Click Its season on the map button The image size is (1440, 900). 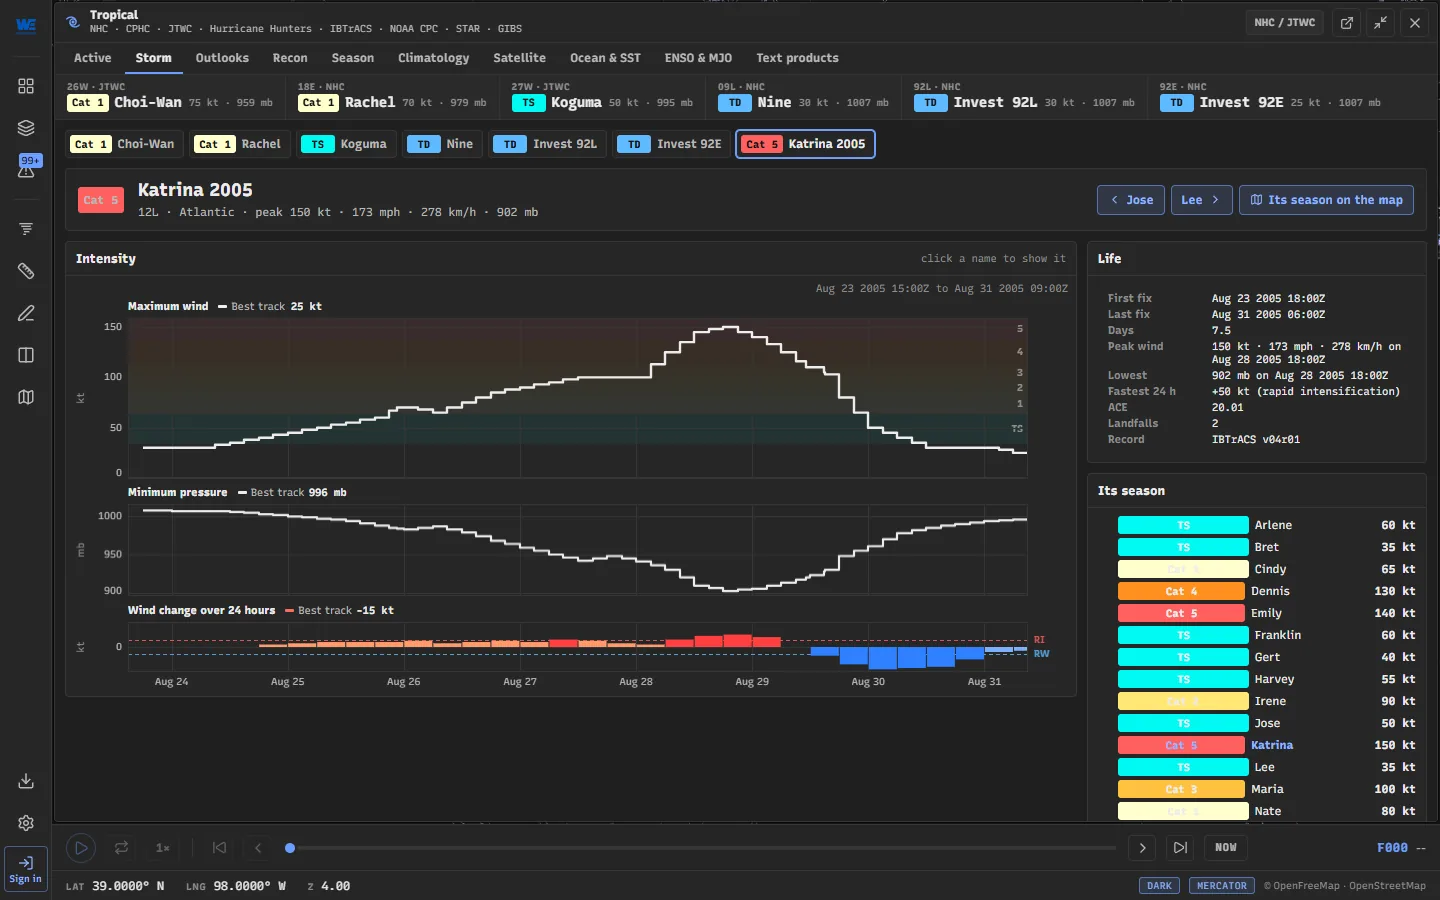tap(1326, 200)
